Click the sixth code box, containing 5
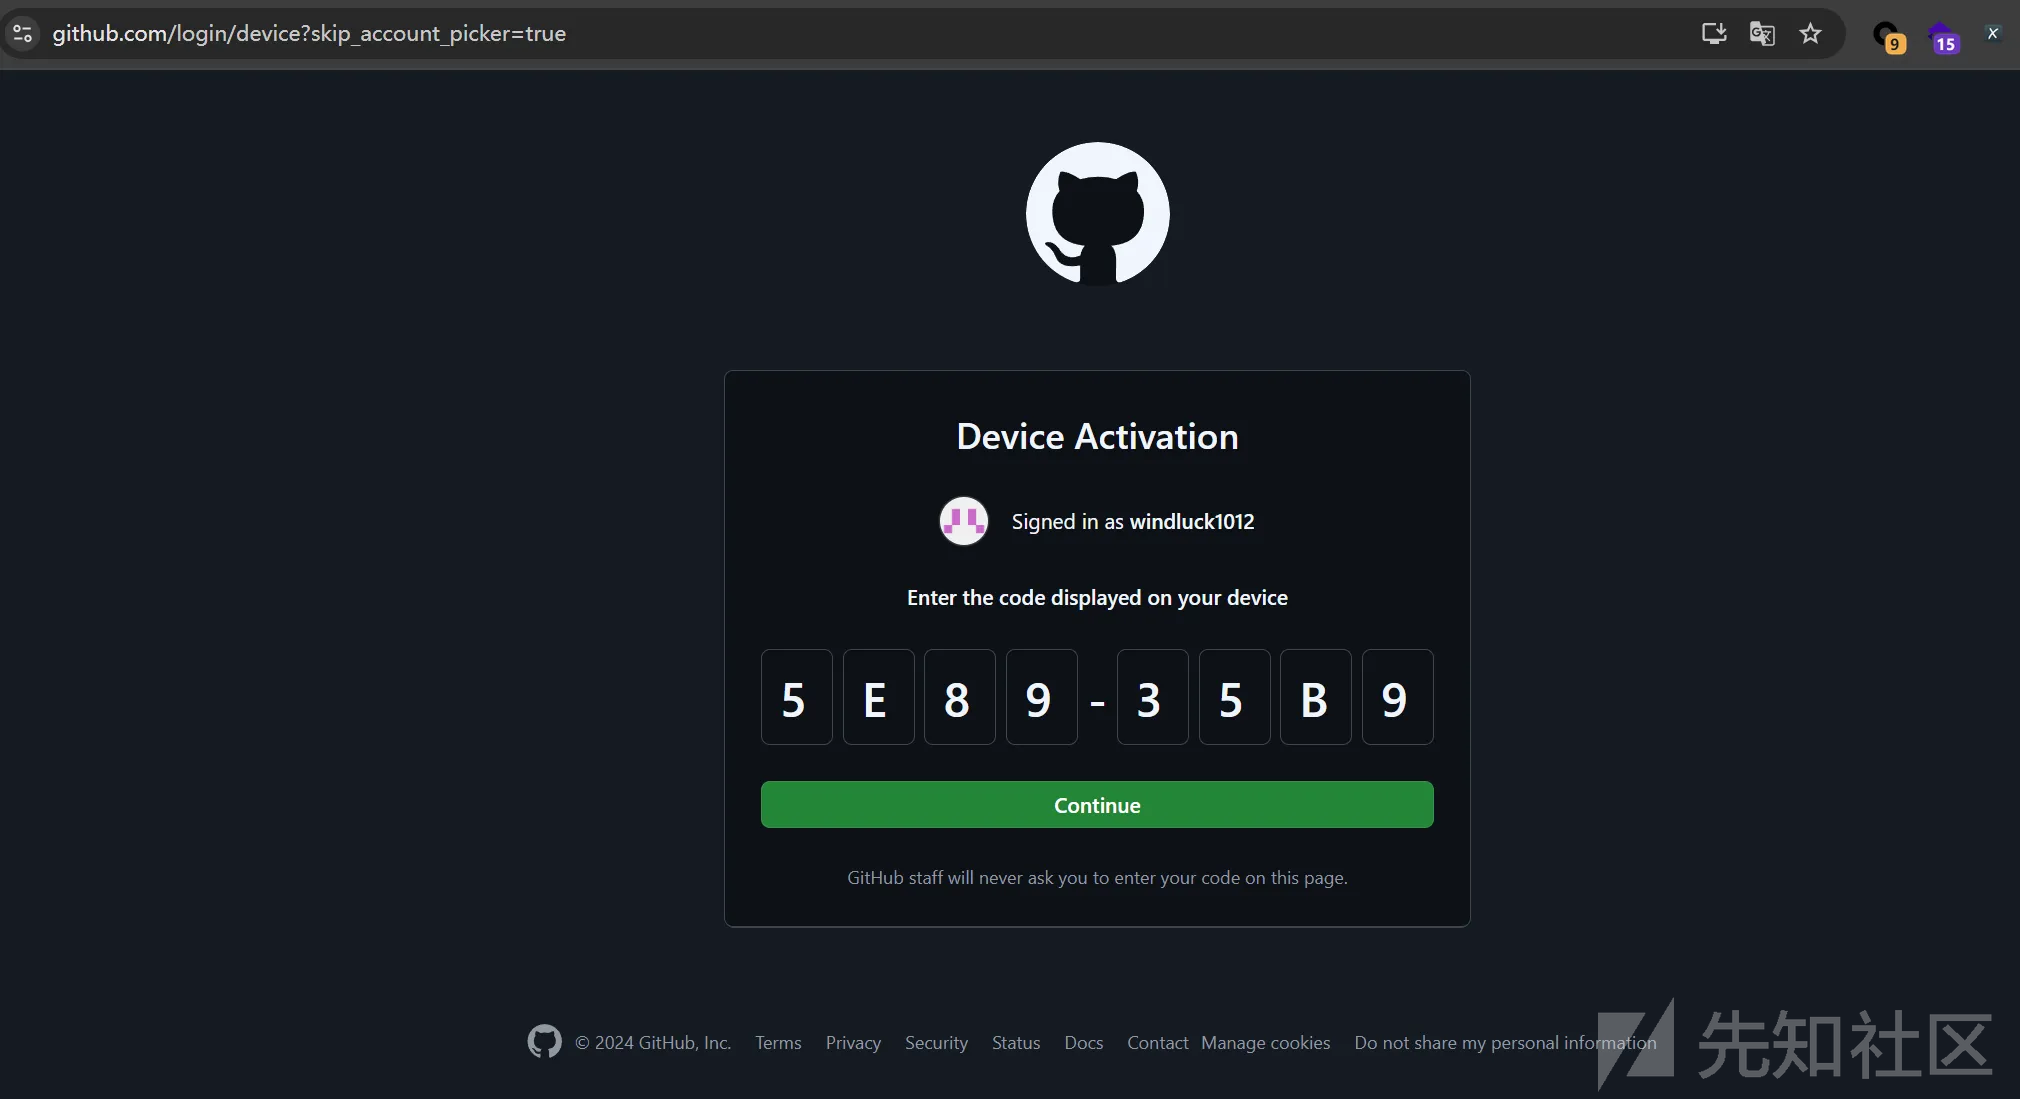This screenshot has height=1099, width=2020. pyautogui.click(x=1234, y=697)
